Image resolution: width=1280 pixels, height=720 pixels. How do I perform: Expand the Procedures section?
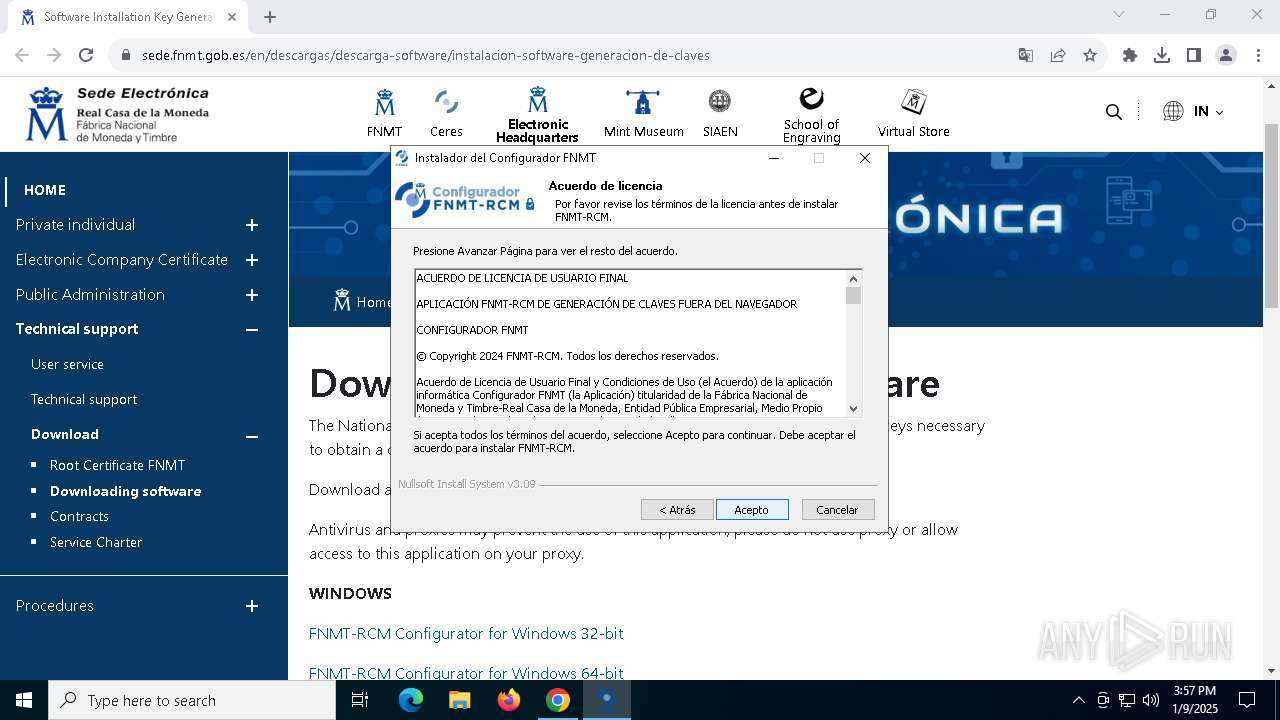click(x=252, y=606)
